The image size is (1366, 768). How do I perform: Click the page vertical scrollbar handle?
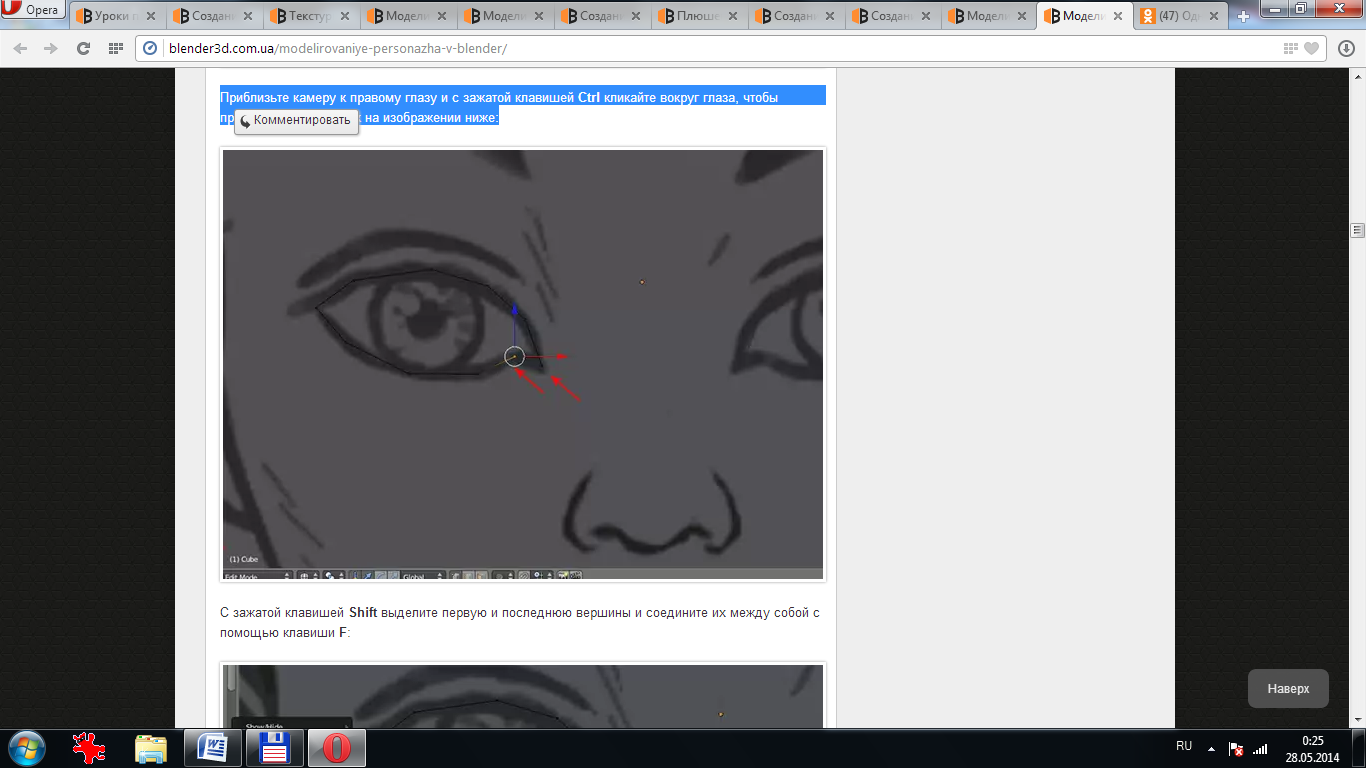pyautogui.click(x=1357, y=230)
